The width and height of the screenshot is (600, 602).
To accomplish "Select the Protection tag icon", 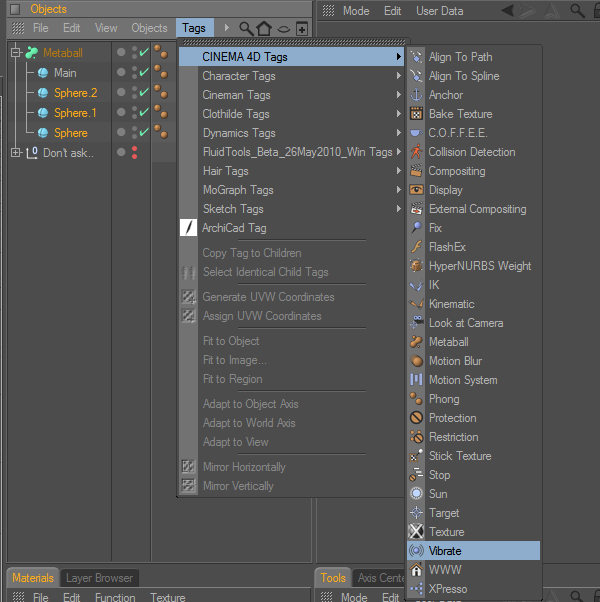I will [416, 418].
